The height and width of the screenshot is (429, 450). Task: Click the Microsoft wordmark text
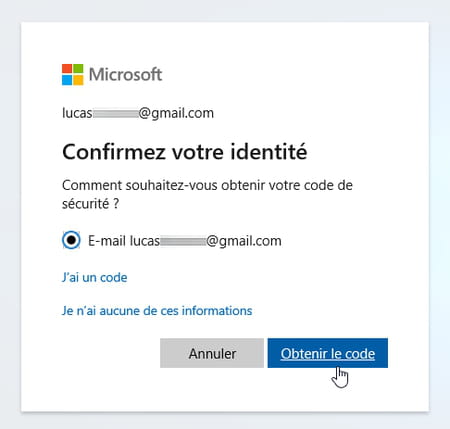coord(125,74)
